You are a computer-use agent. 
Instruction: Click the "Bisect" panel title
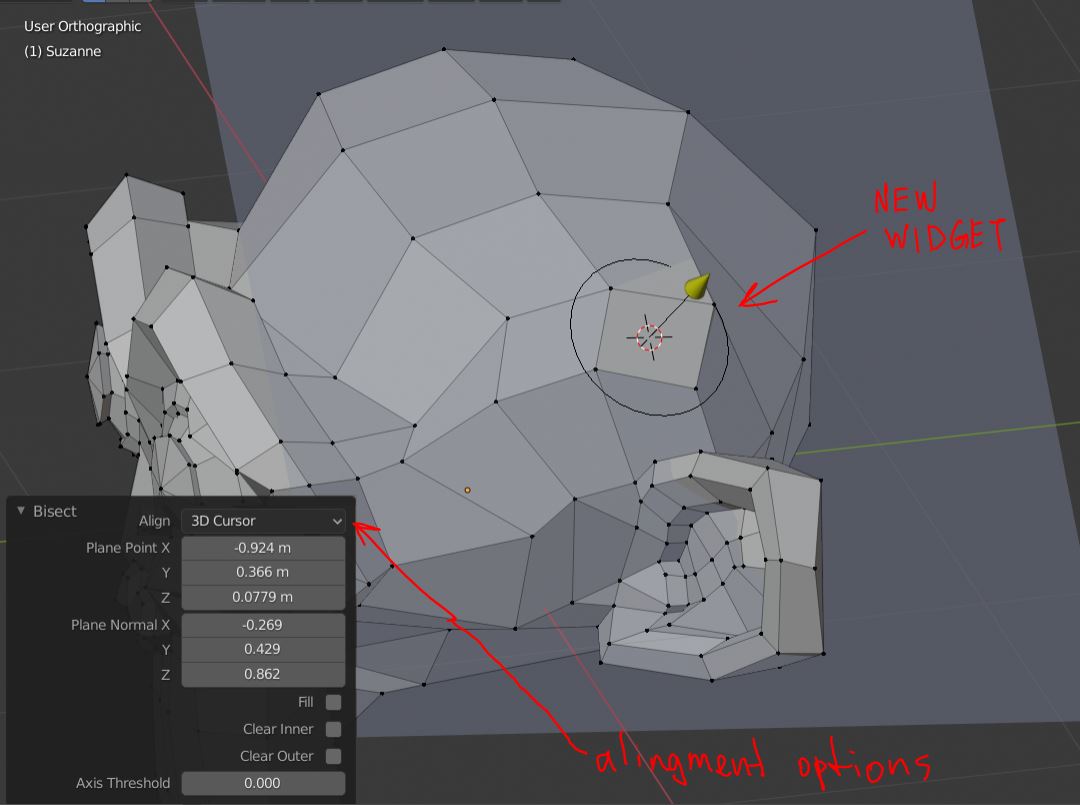click(54, 511)
